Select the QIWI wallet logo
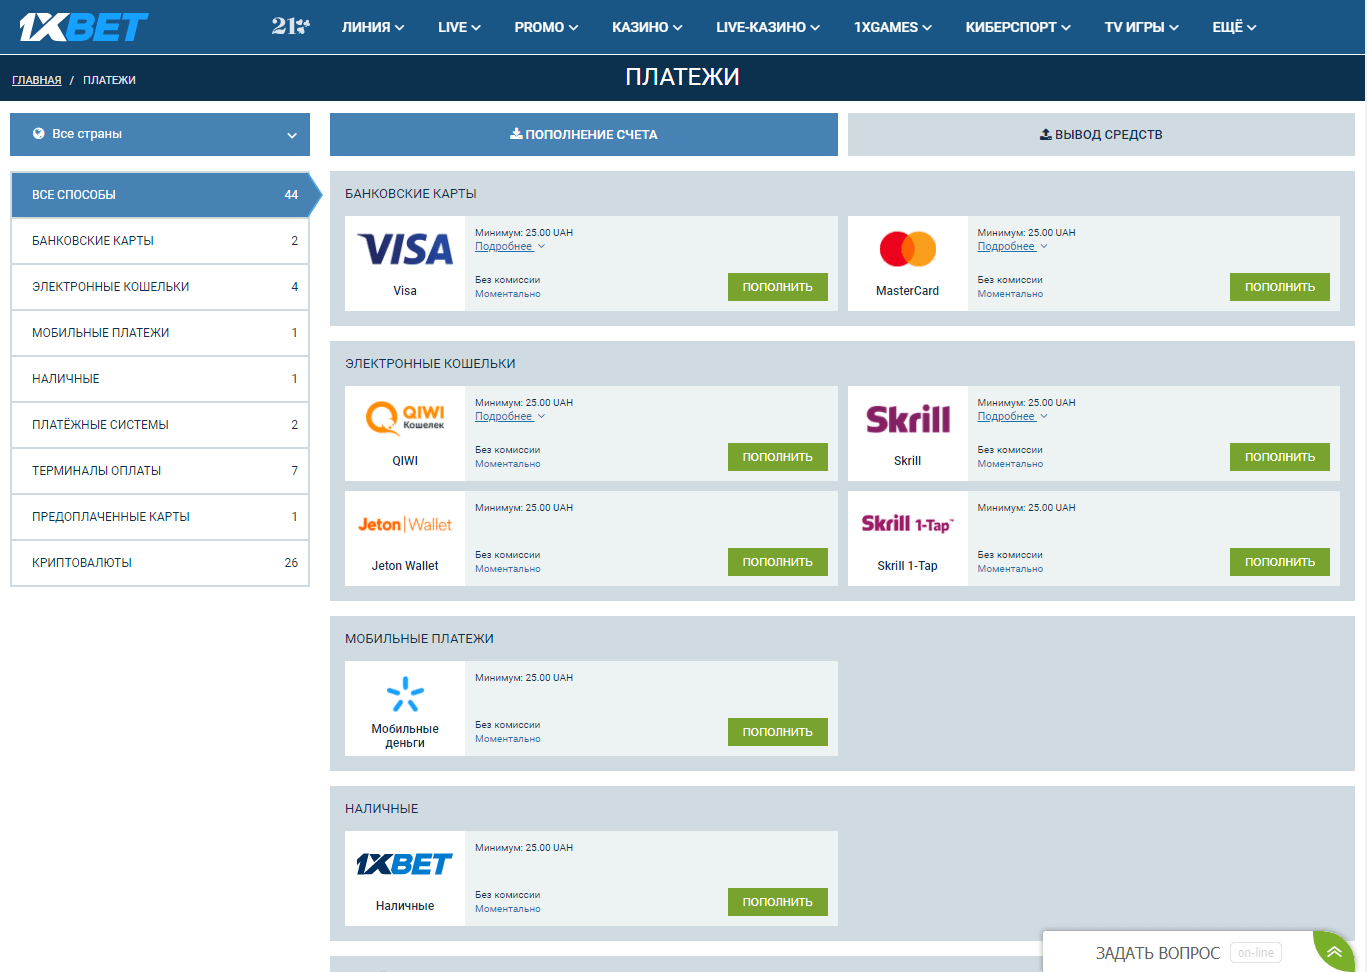 point(405,418)
